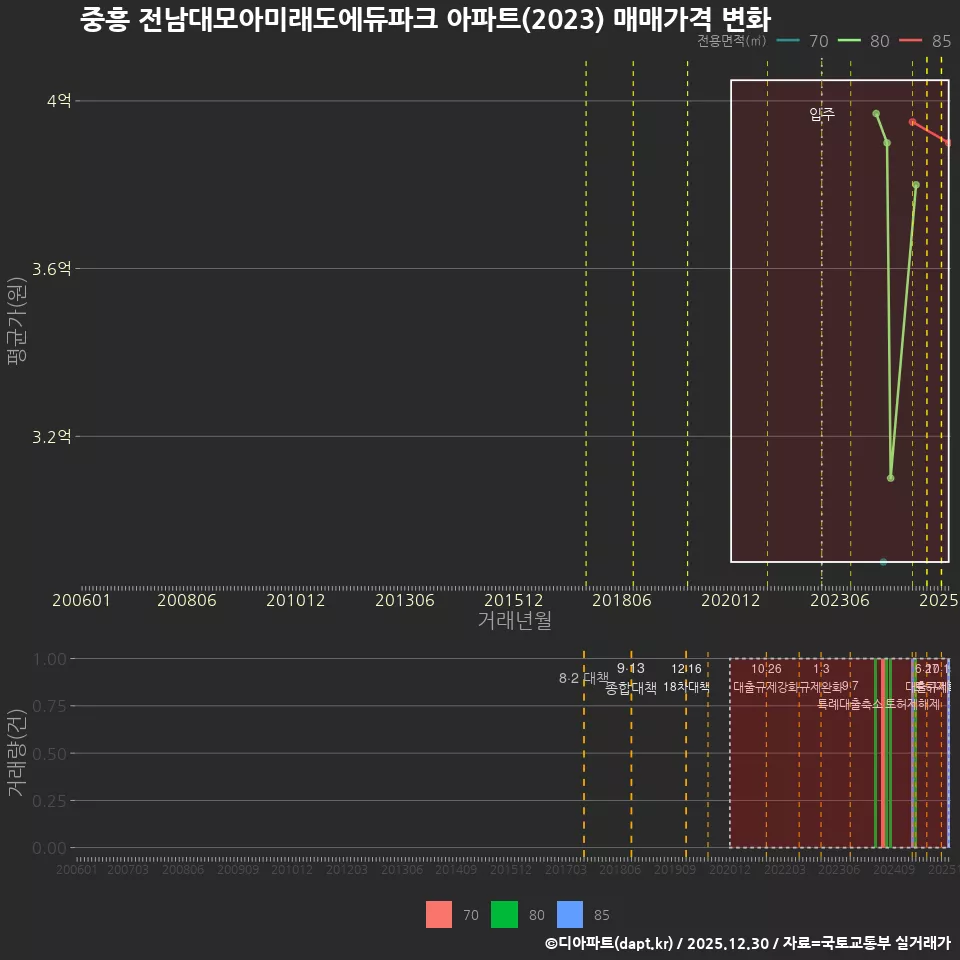Click the green 80 swatch in bottom legend
960x960 pixels.
coord(504,914)
